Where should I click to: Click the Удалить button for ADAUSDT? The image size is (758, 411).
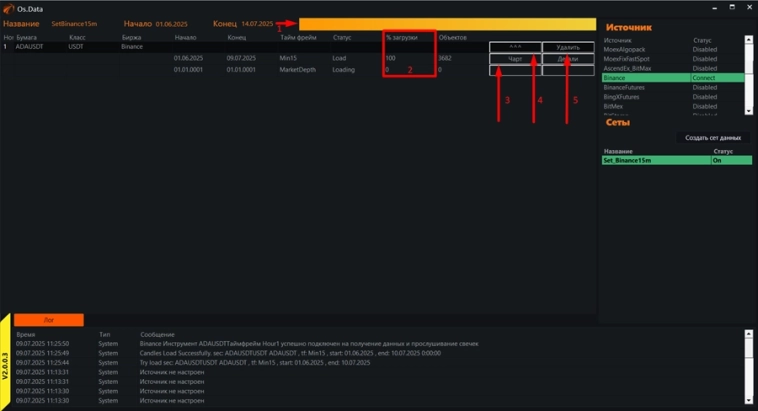568,47
